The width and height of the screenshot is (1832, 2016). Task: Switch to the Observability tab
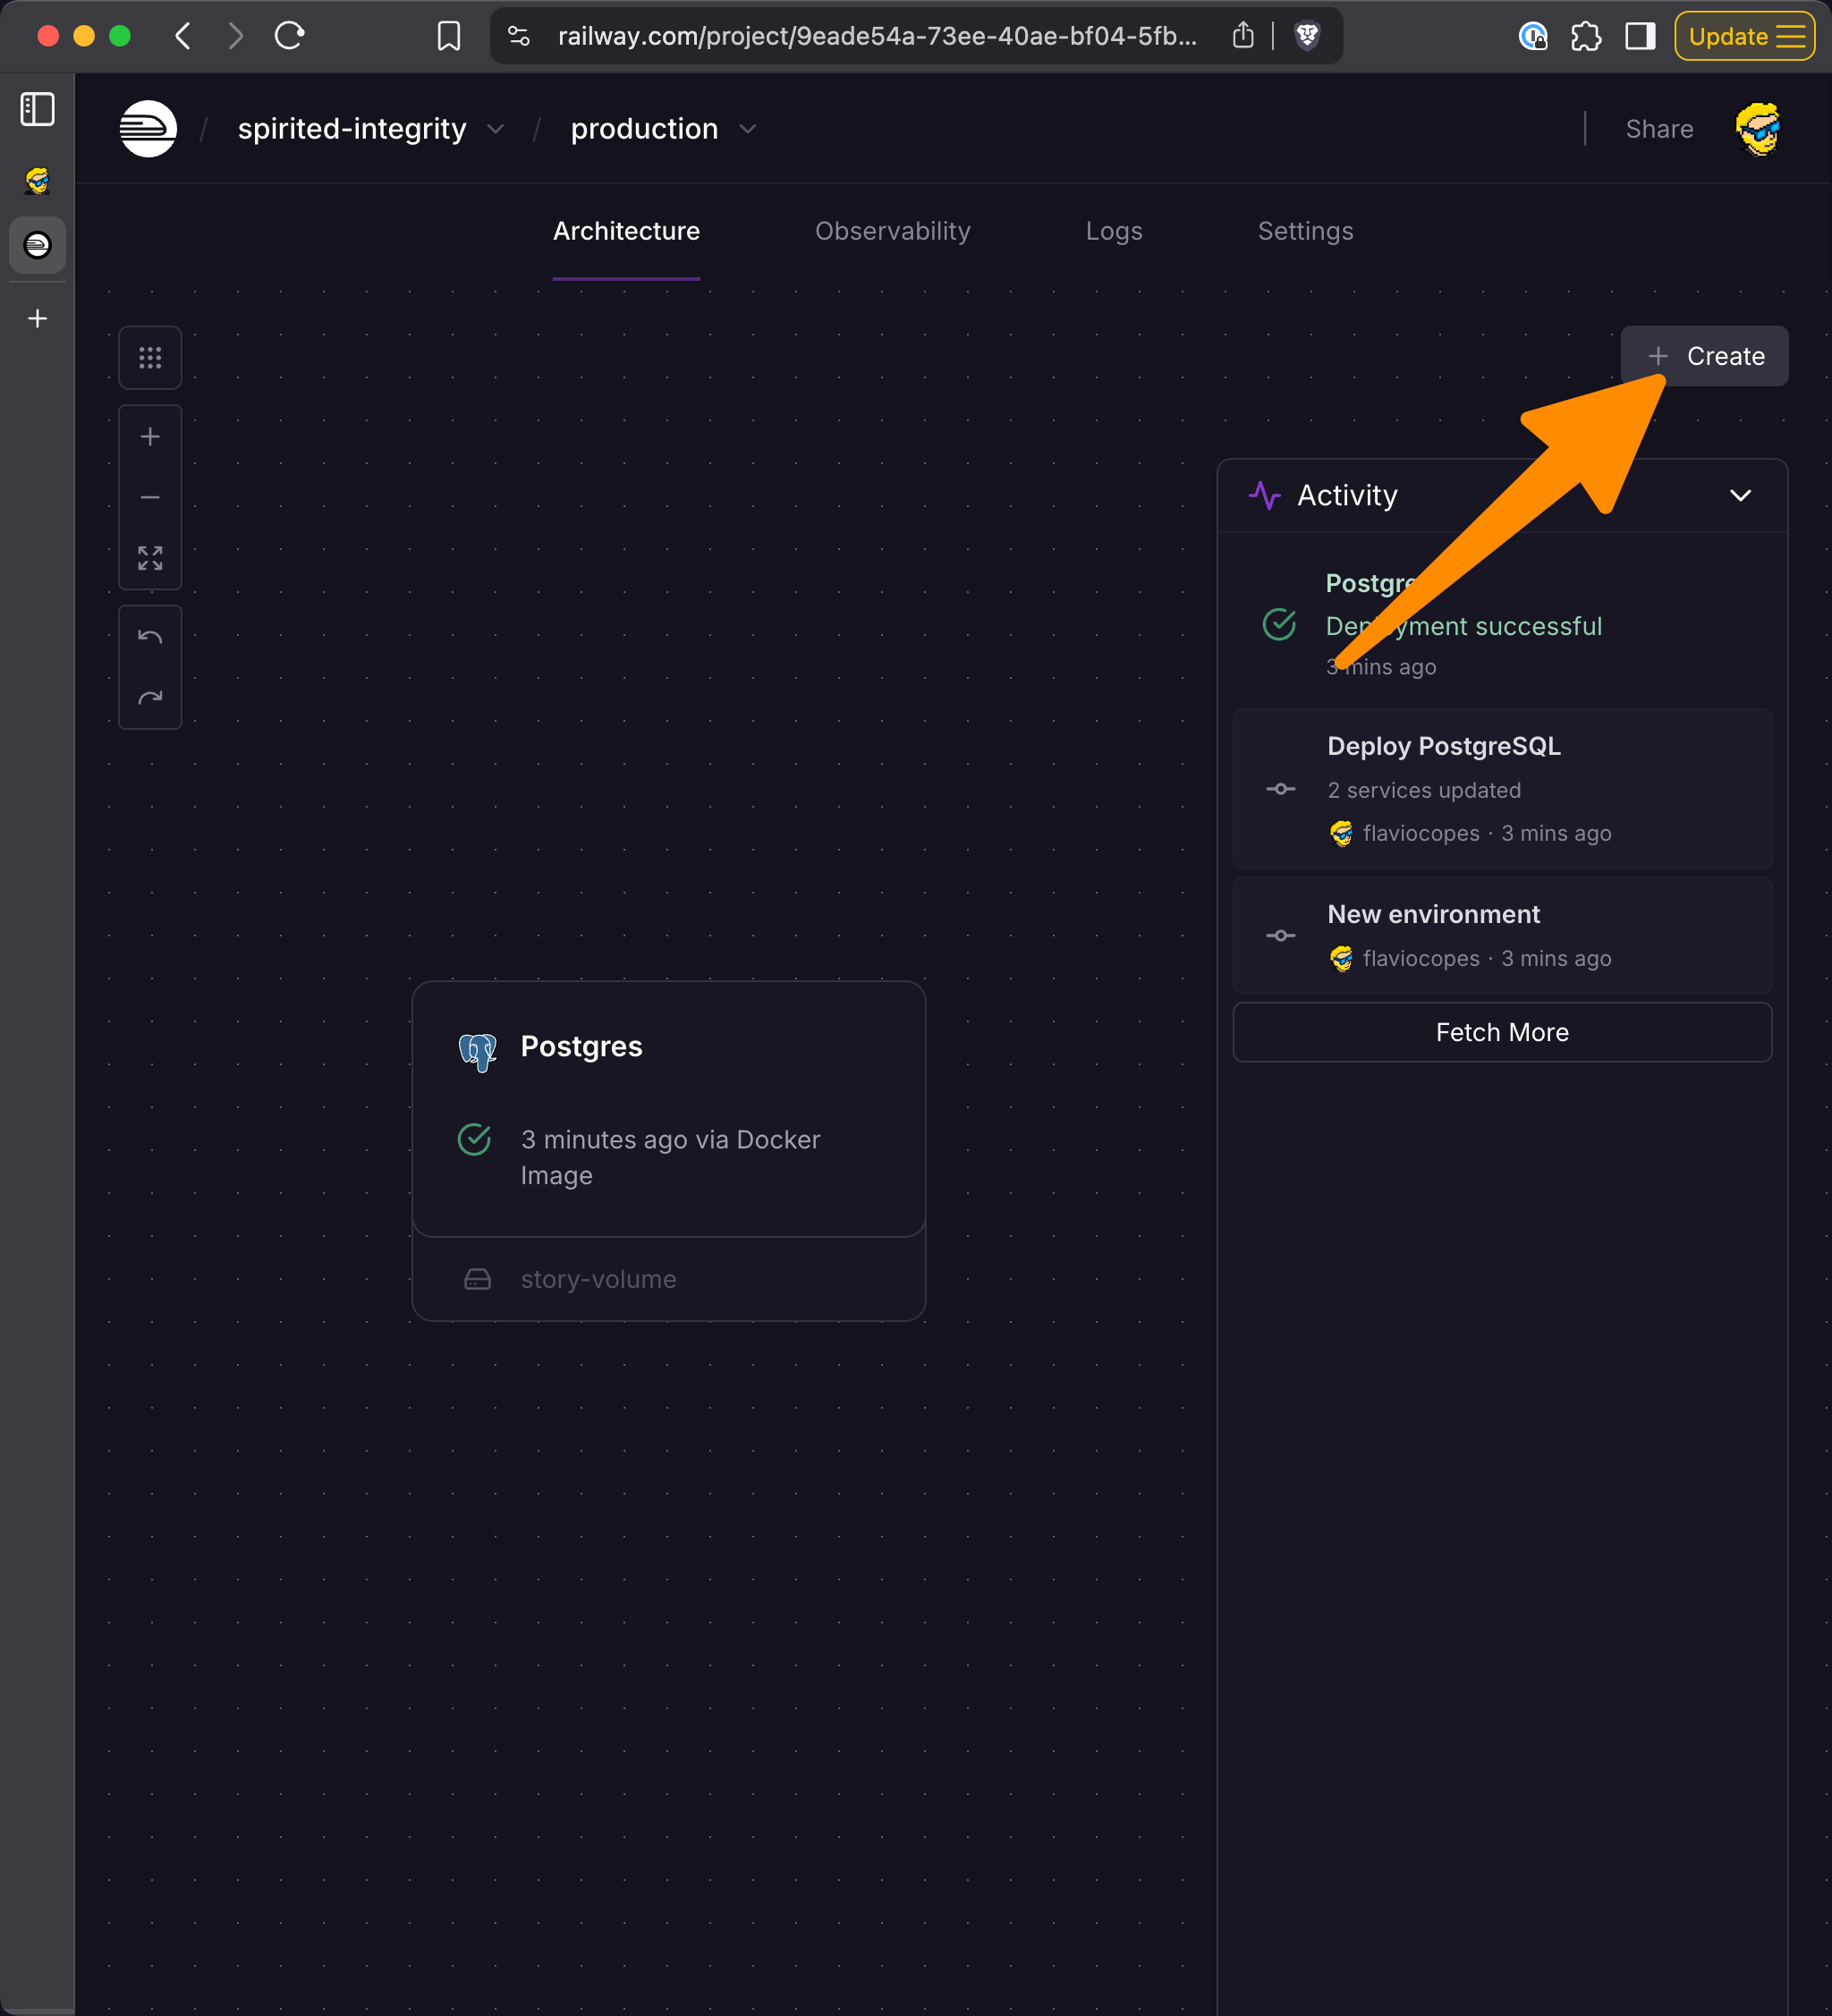click(892, 231)
